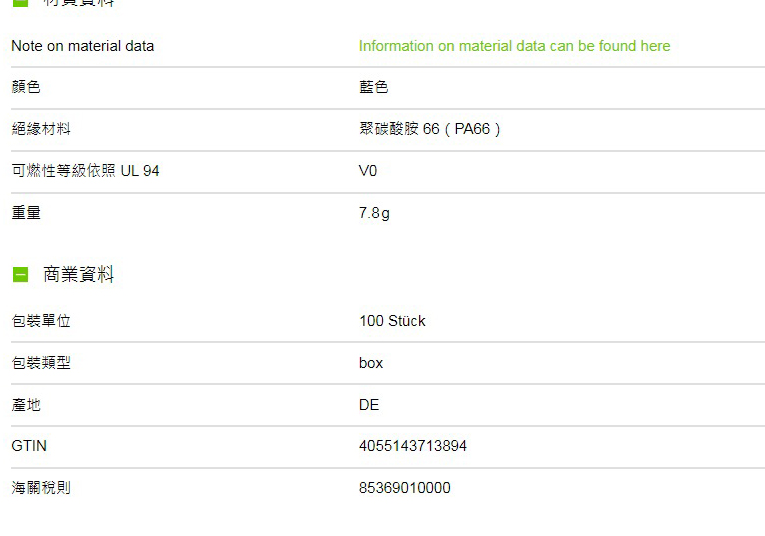Click the 包裝單位 row label

(41, 321)
